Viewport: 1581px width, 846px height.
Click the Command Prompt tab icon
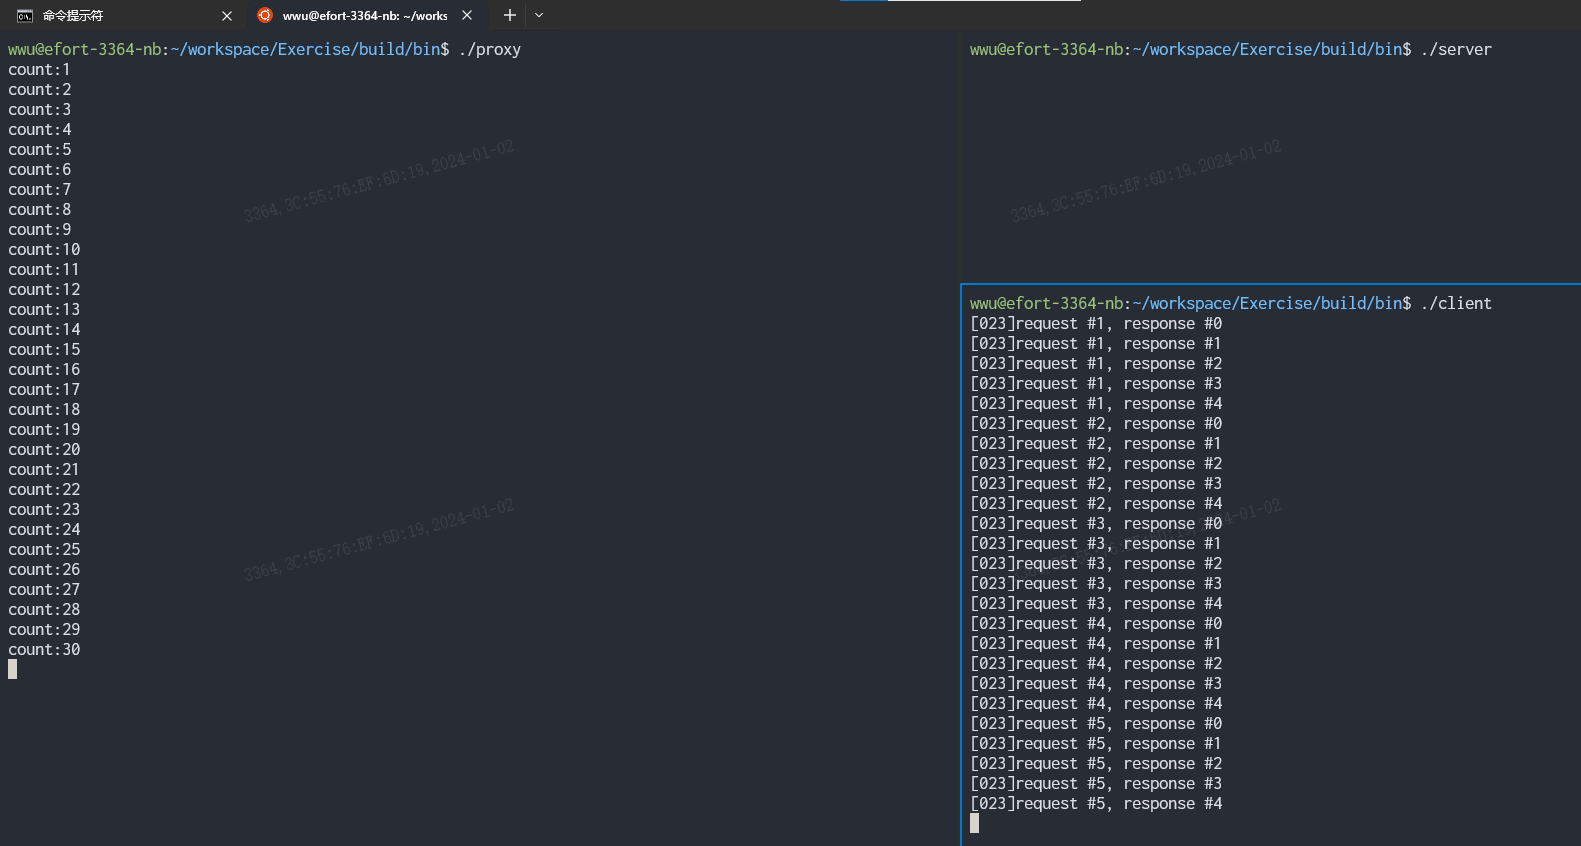click(25, 16)
